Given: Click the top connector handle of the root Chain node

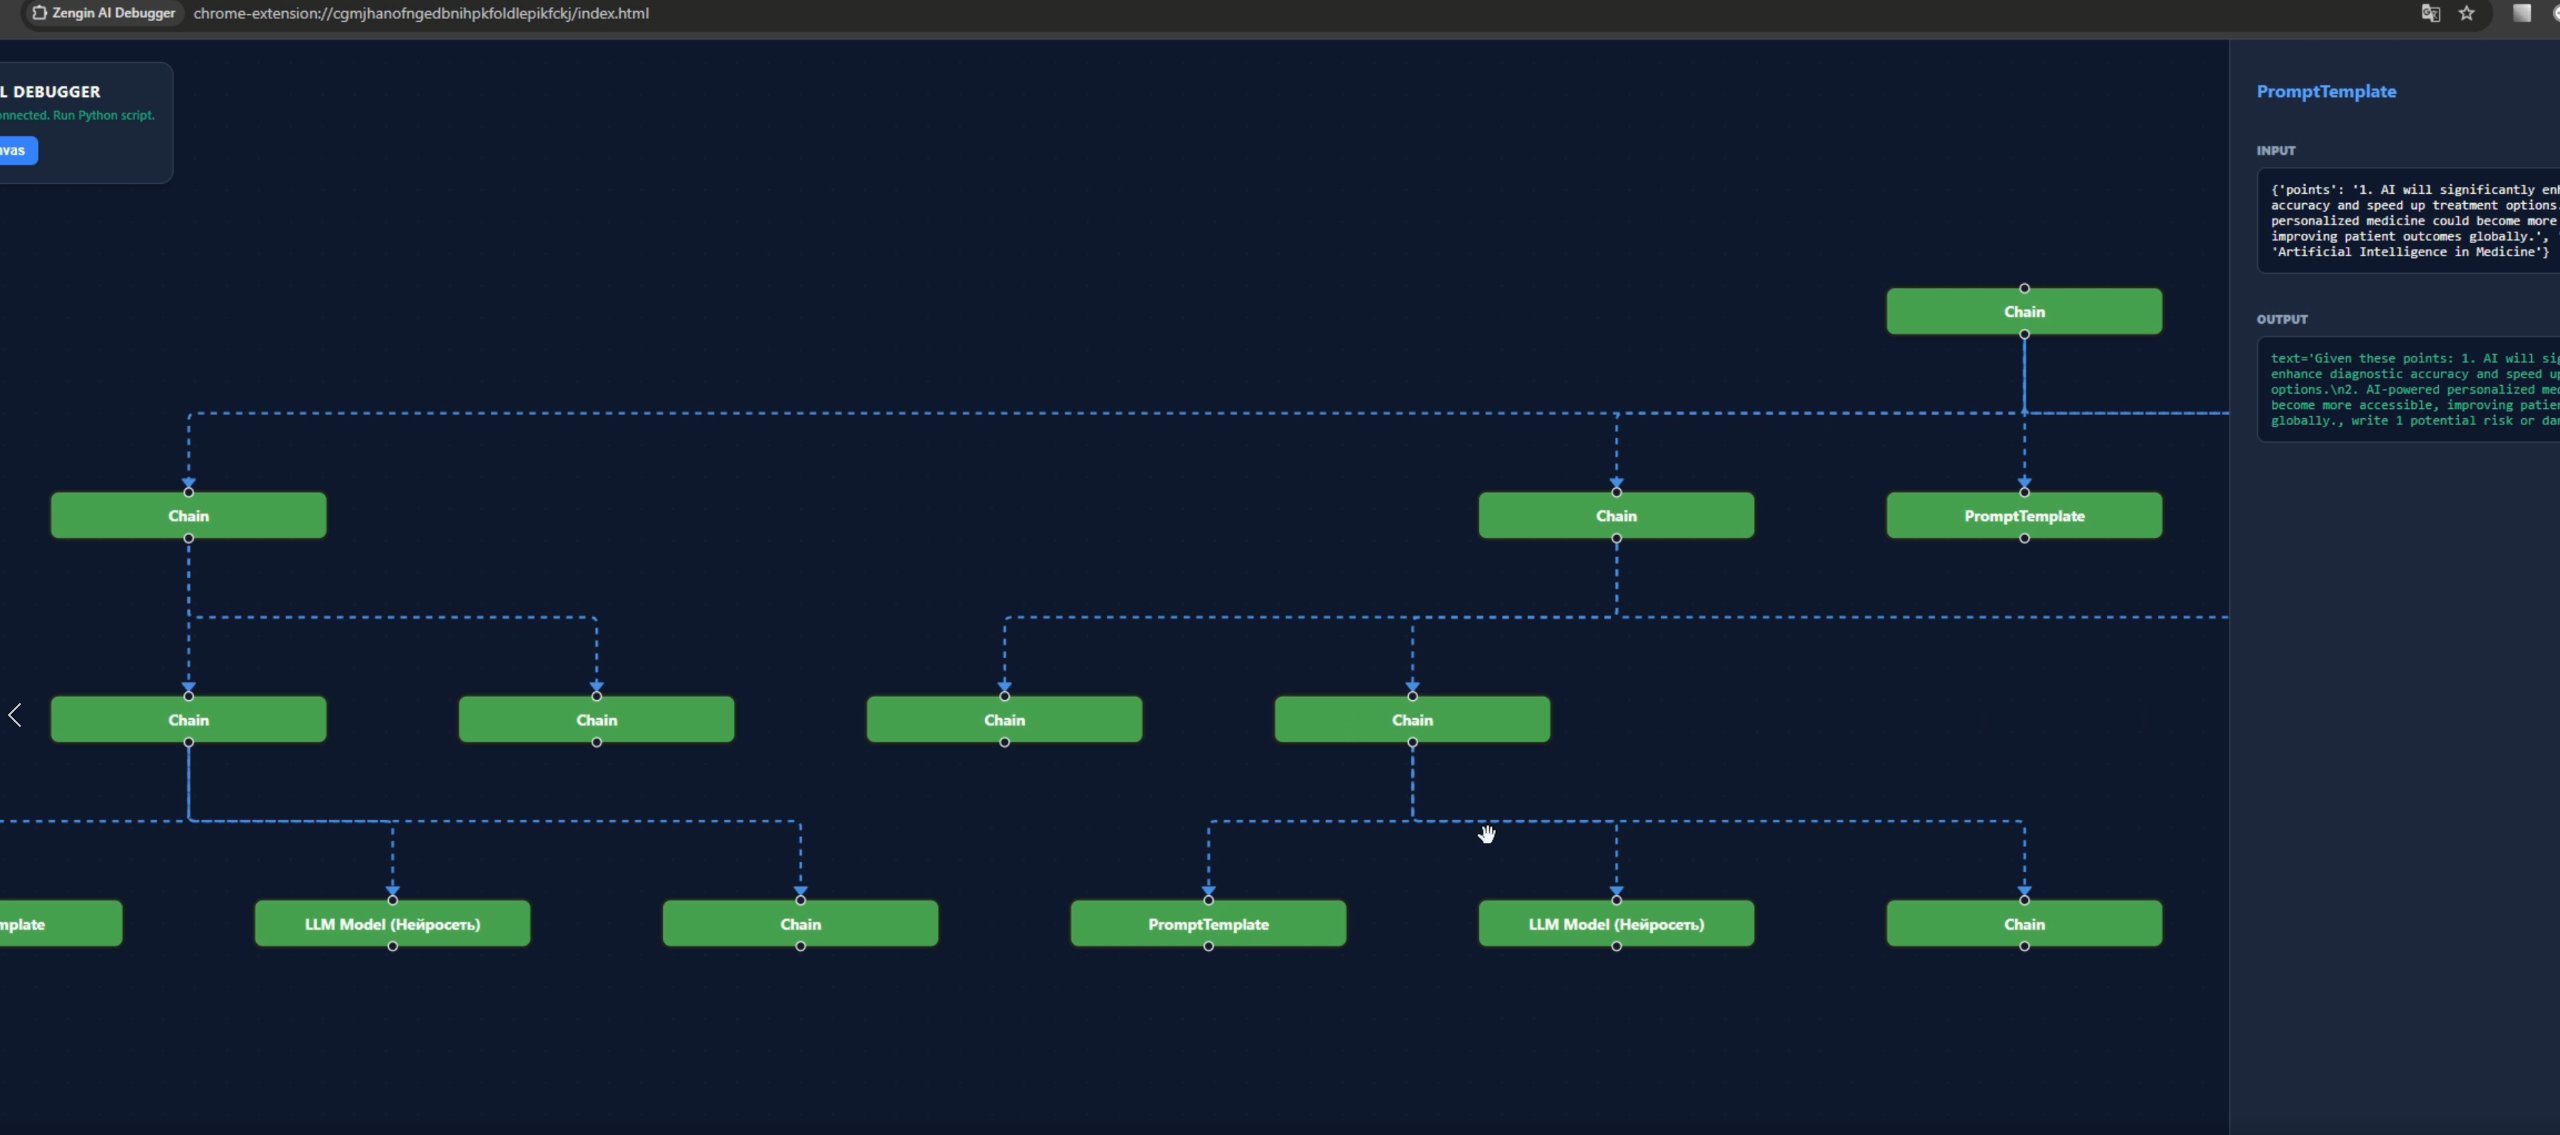Looking at the screenshot, I should coord(2024,288).
